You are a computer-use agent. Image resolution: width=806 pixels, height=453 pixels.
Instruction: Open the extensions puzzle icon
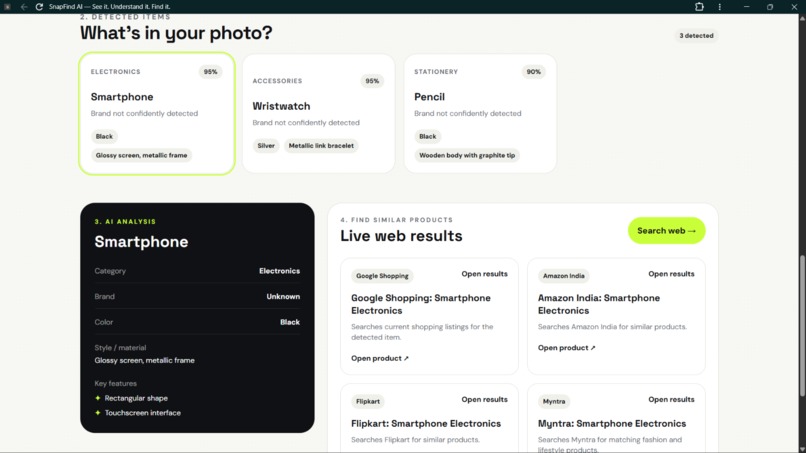tap(699, 7)
